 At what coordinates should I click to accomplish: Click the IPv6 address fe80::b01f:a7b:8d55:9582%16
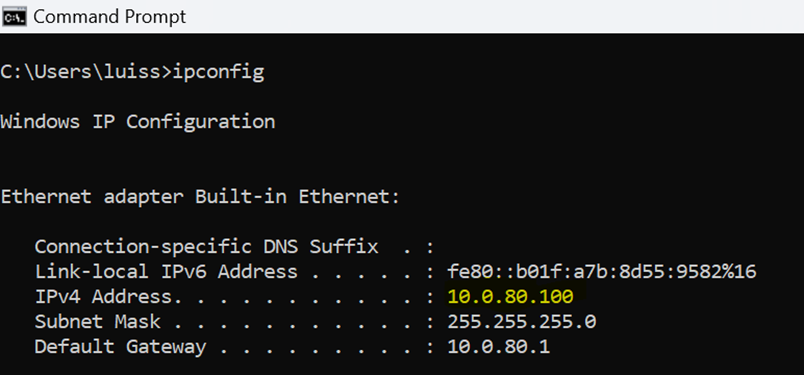point(602,271)
